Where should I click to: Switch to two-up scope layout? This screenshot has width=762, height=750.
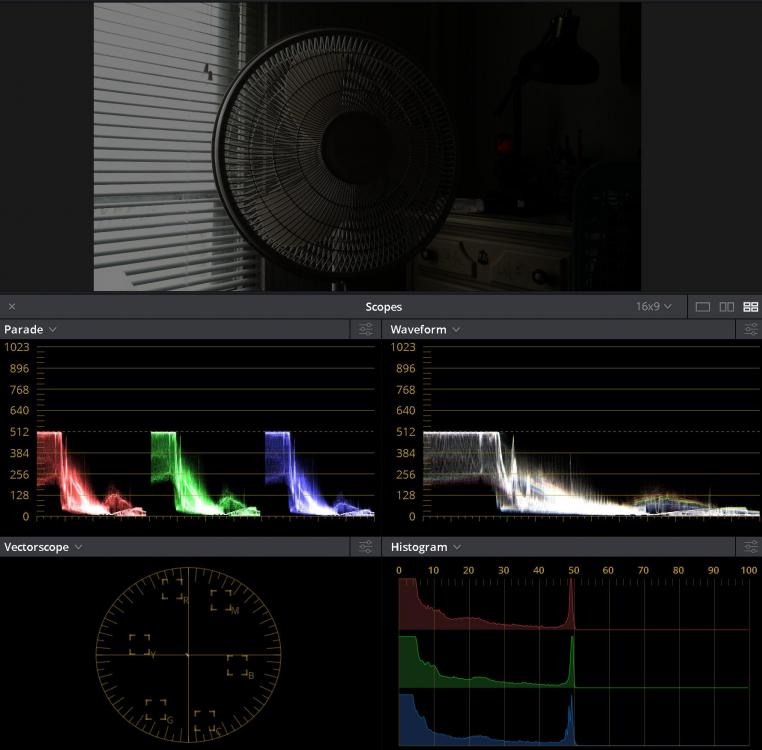click(x=727, y=307)
